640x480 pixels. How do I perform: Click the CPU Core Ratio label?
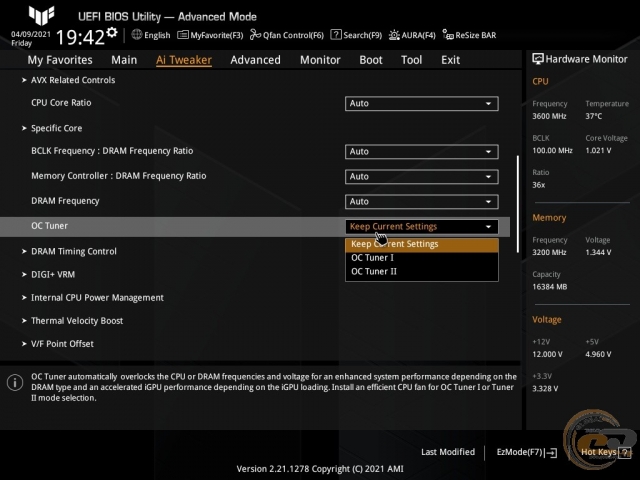(61, 103)
